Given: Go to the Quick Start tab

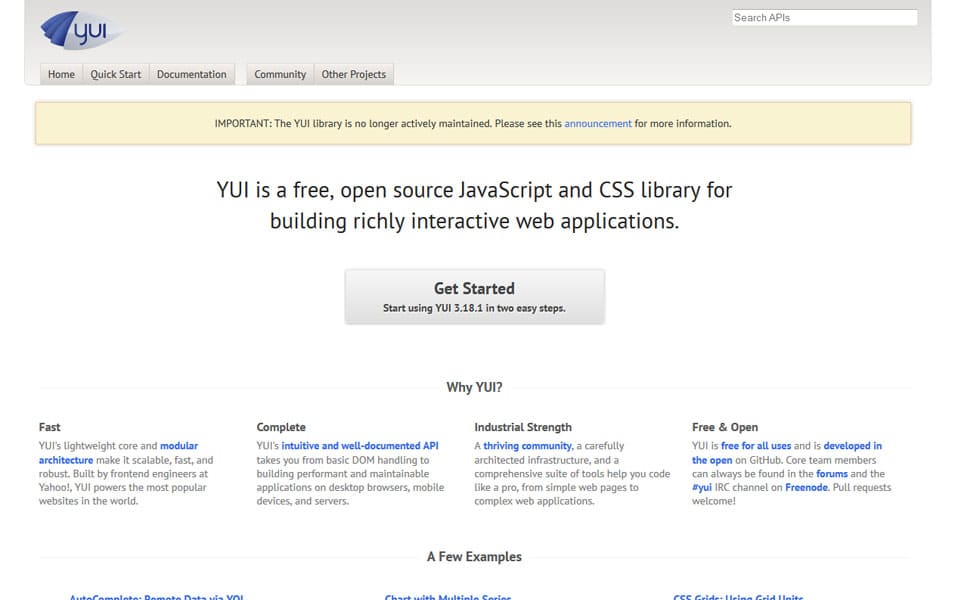Looking at the screenshot, I should [116, 74].
